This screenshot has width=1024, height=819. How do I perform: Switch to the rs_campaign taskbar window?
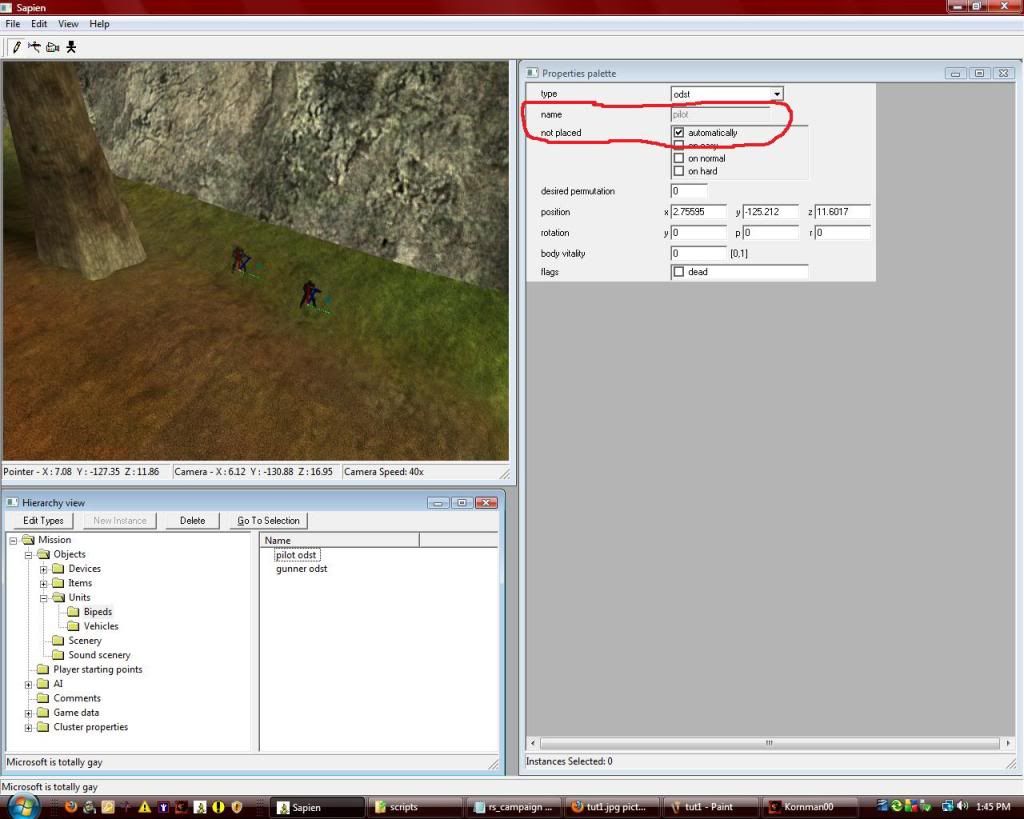tap(515, 807)
